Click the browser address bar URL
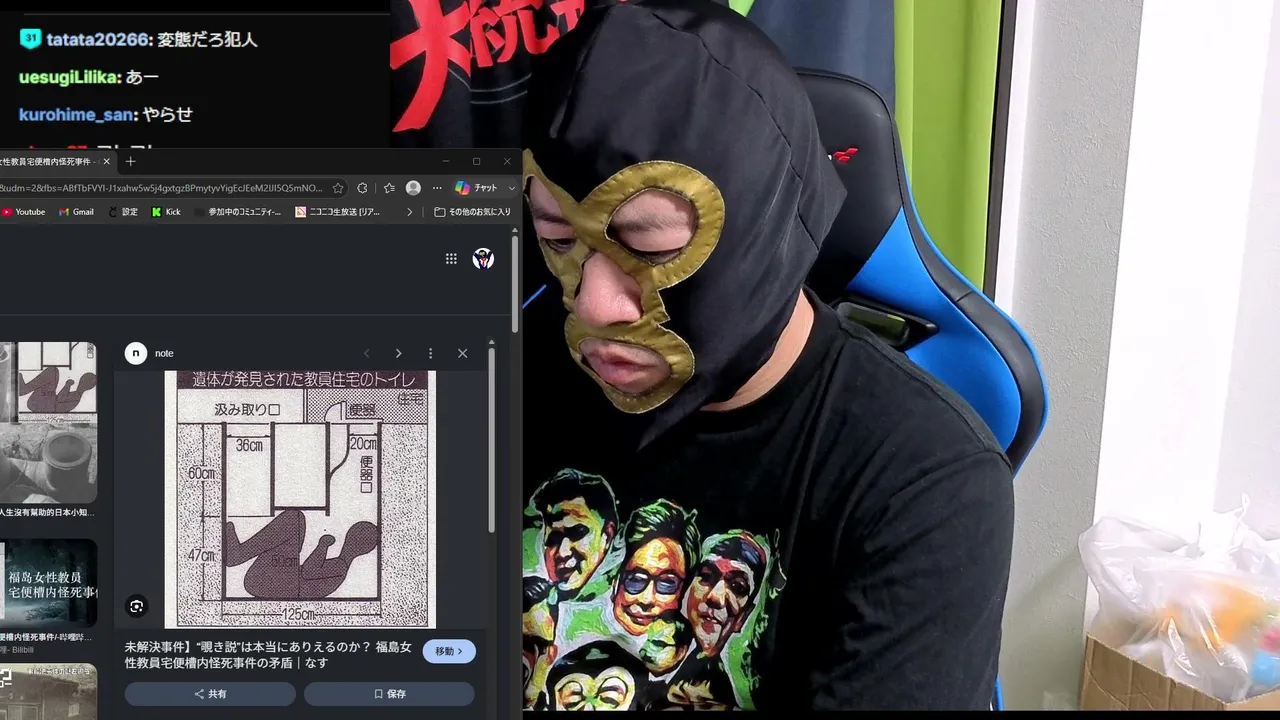1280x720 pixels. coord(162,188)
